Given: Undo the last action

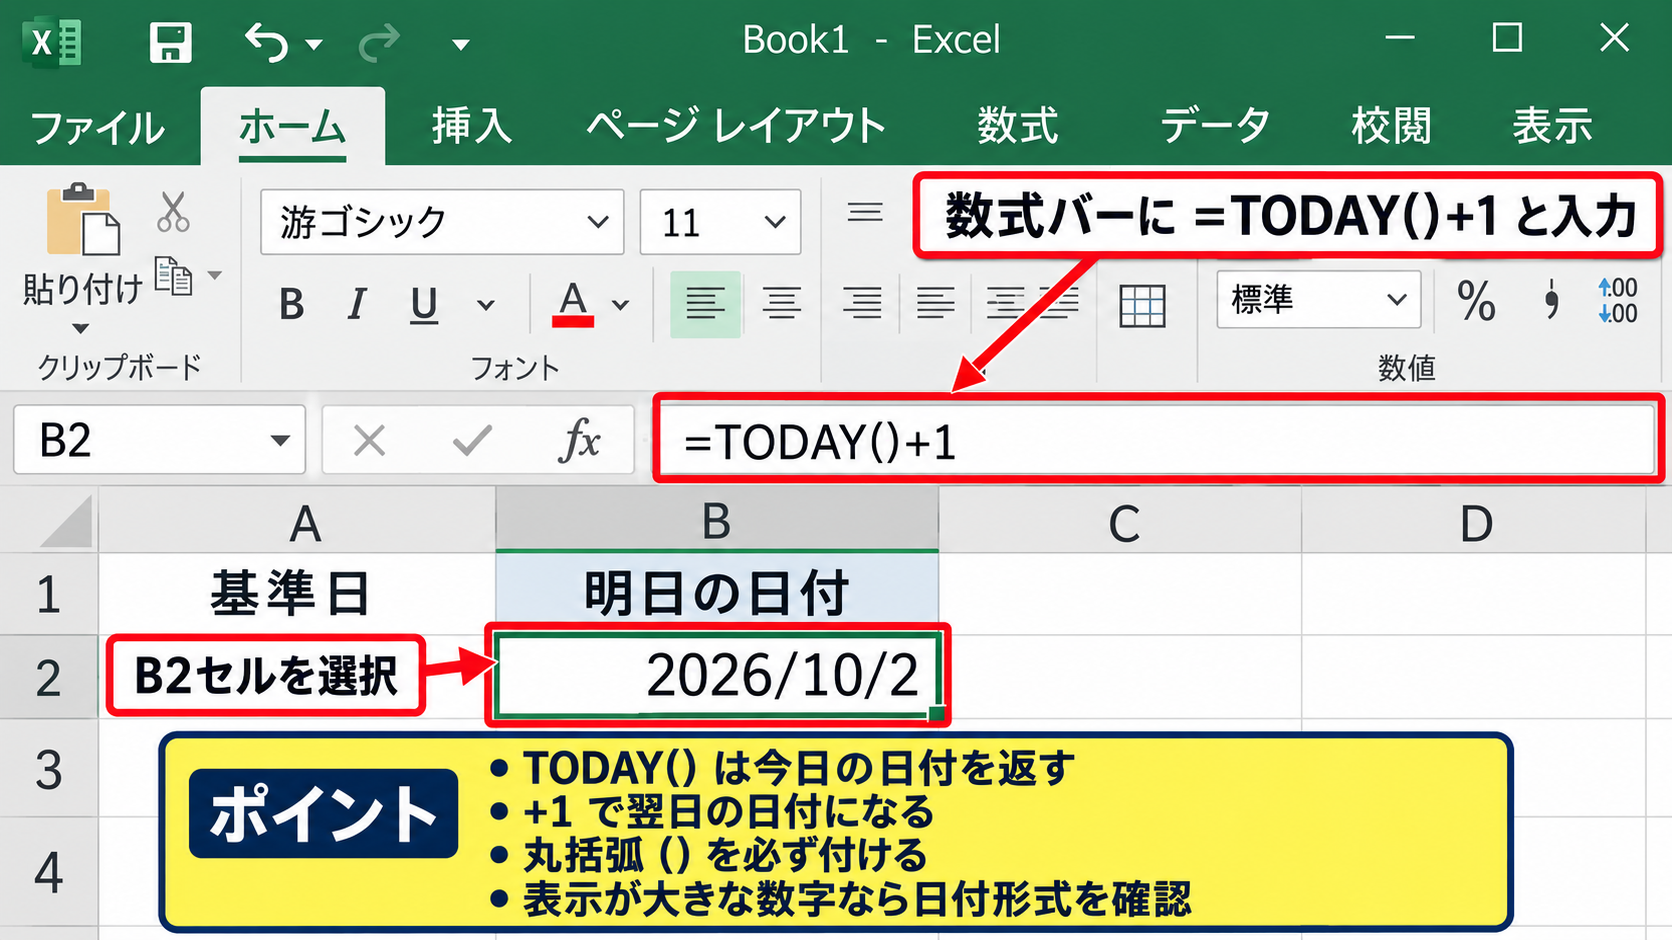Looking at the screenshot, I should 267,42.
